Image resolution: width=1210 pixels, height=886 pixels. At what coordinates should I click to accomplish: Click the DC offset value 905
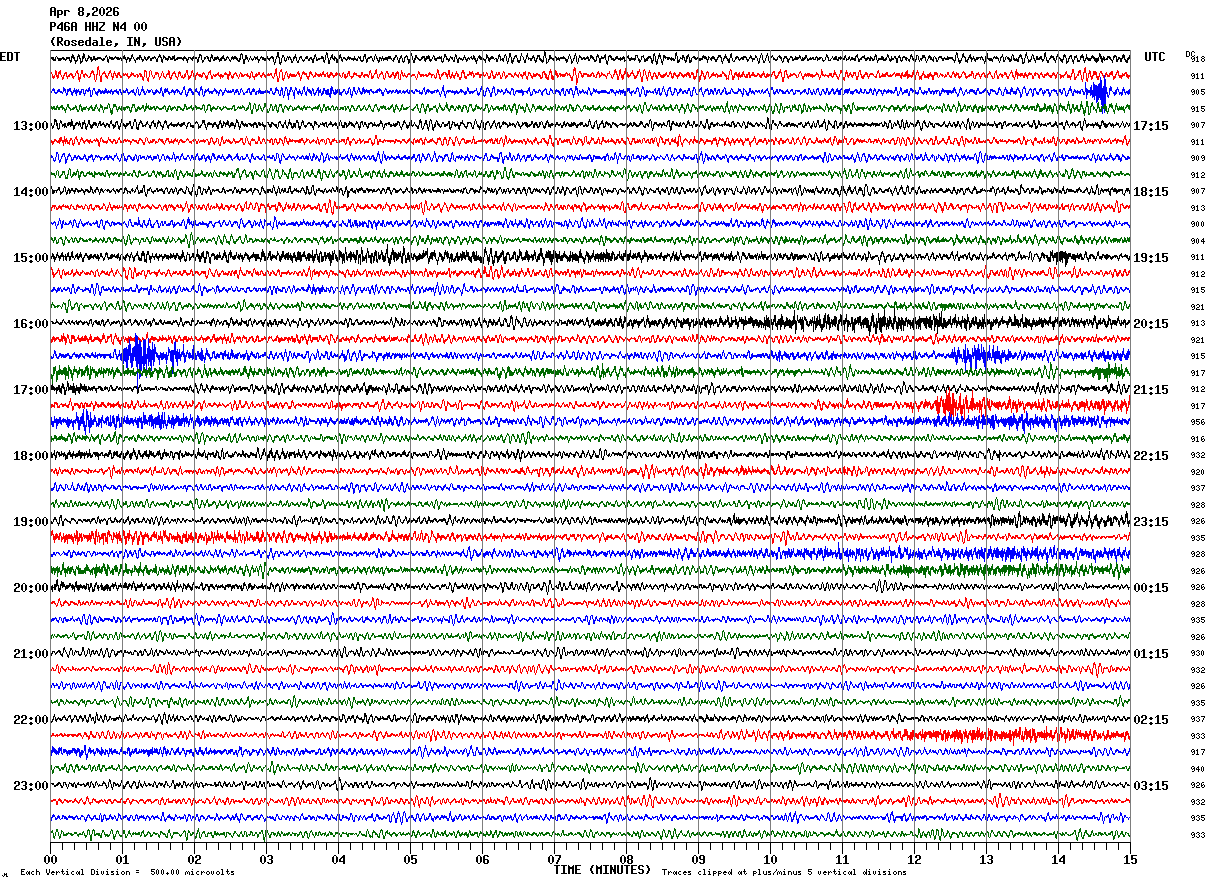point(1197,93)
